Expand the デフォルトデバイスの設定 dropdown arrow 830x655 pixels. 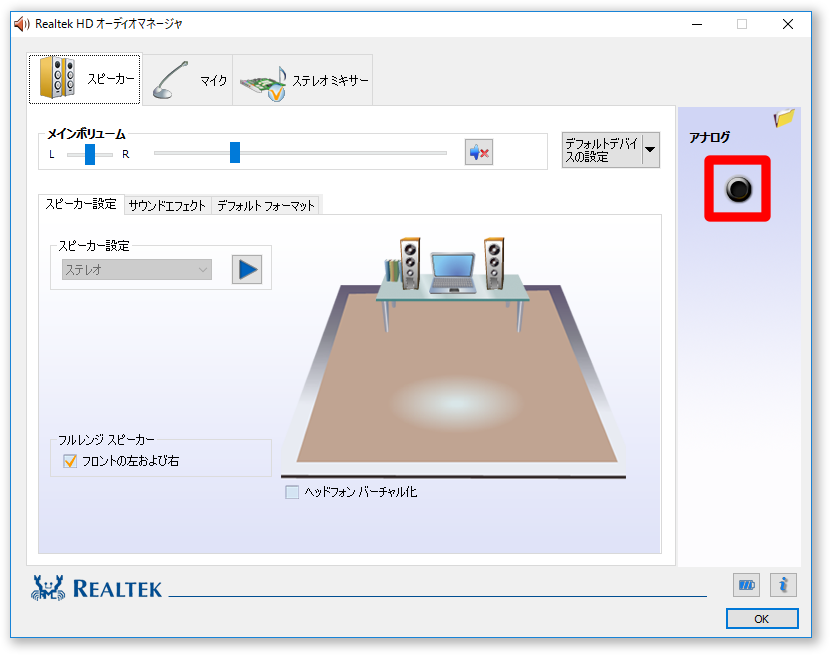click(x=651, y=150)
